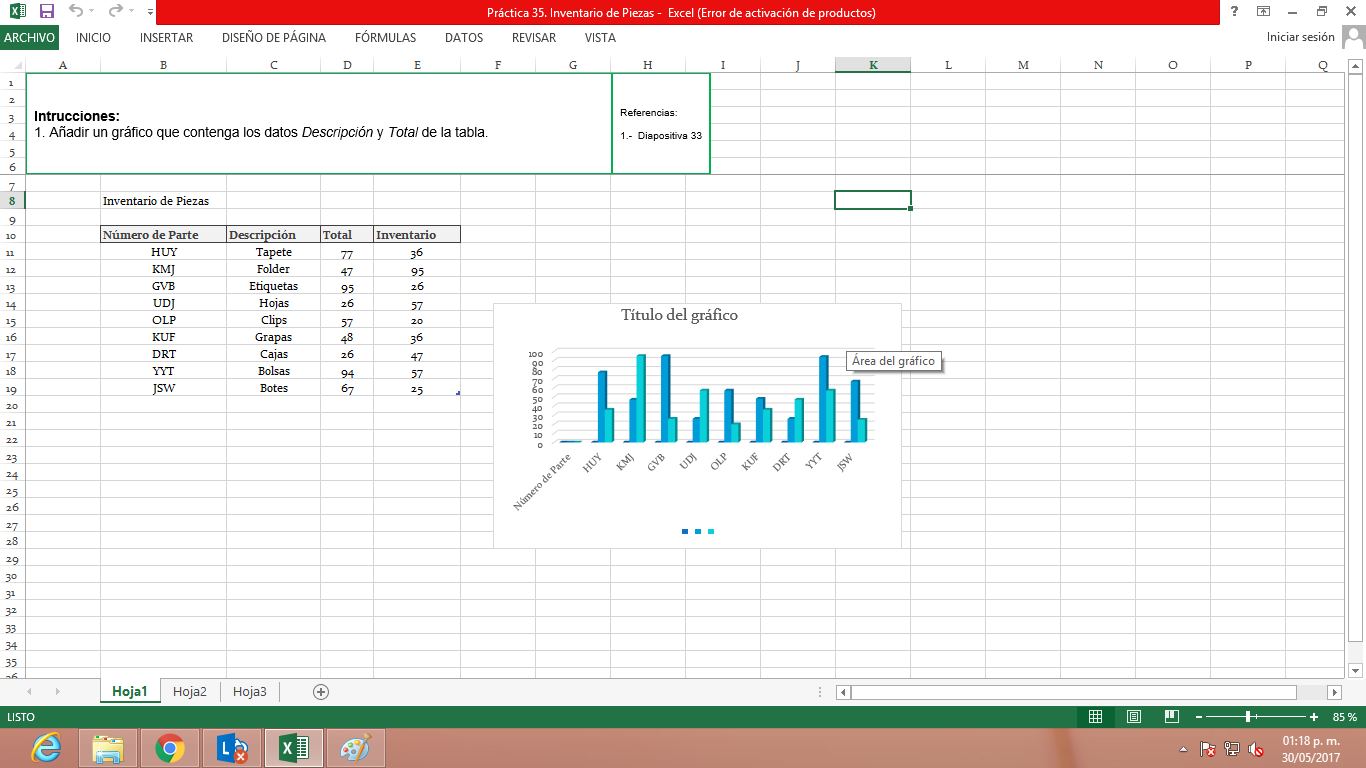Open Paint from the taskbar
The width and height of the screenshot is (1366, 768).
[356, 748]
